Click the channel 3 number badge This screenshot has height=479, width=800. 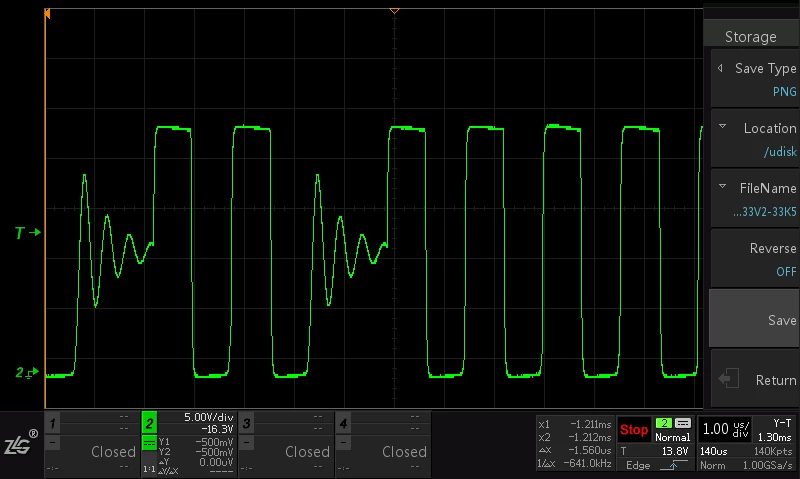pos(246,423)
